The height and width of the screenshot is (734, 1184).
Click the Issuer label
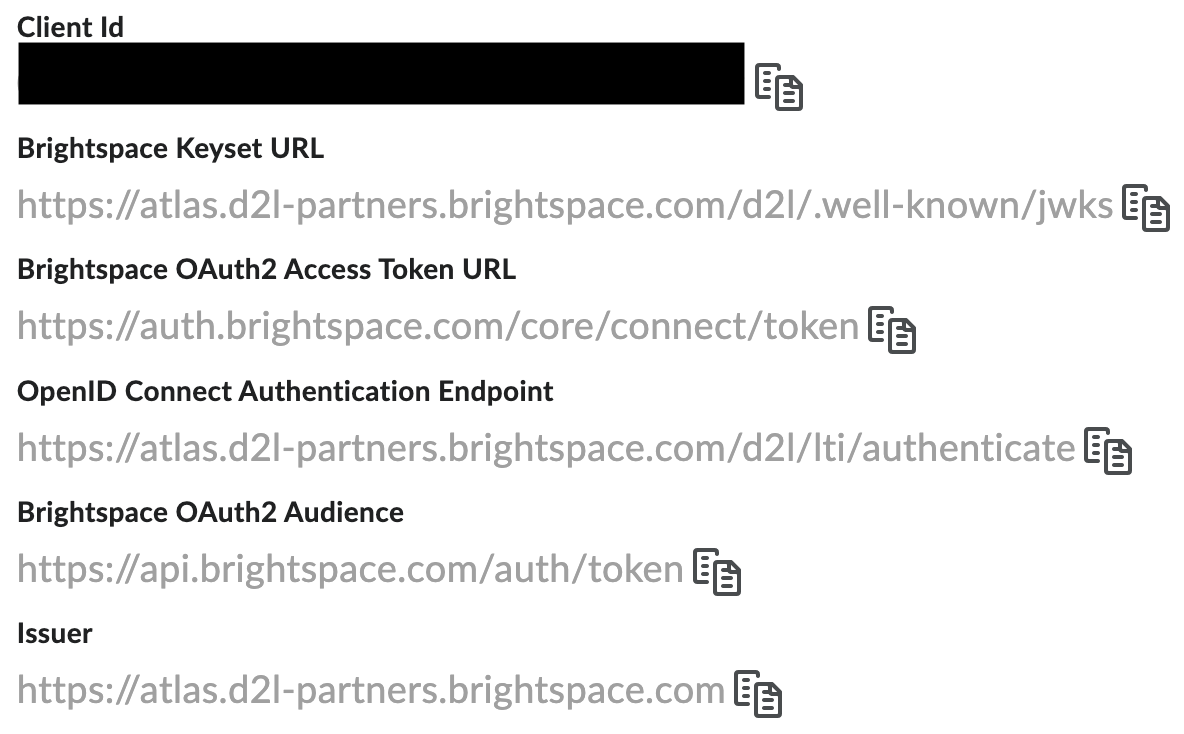(54, 634)
